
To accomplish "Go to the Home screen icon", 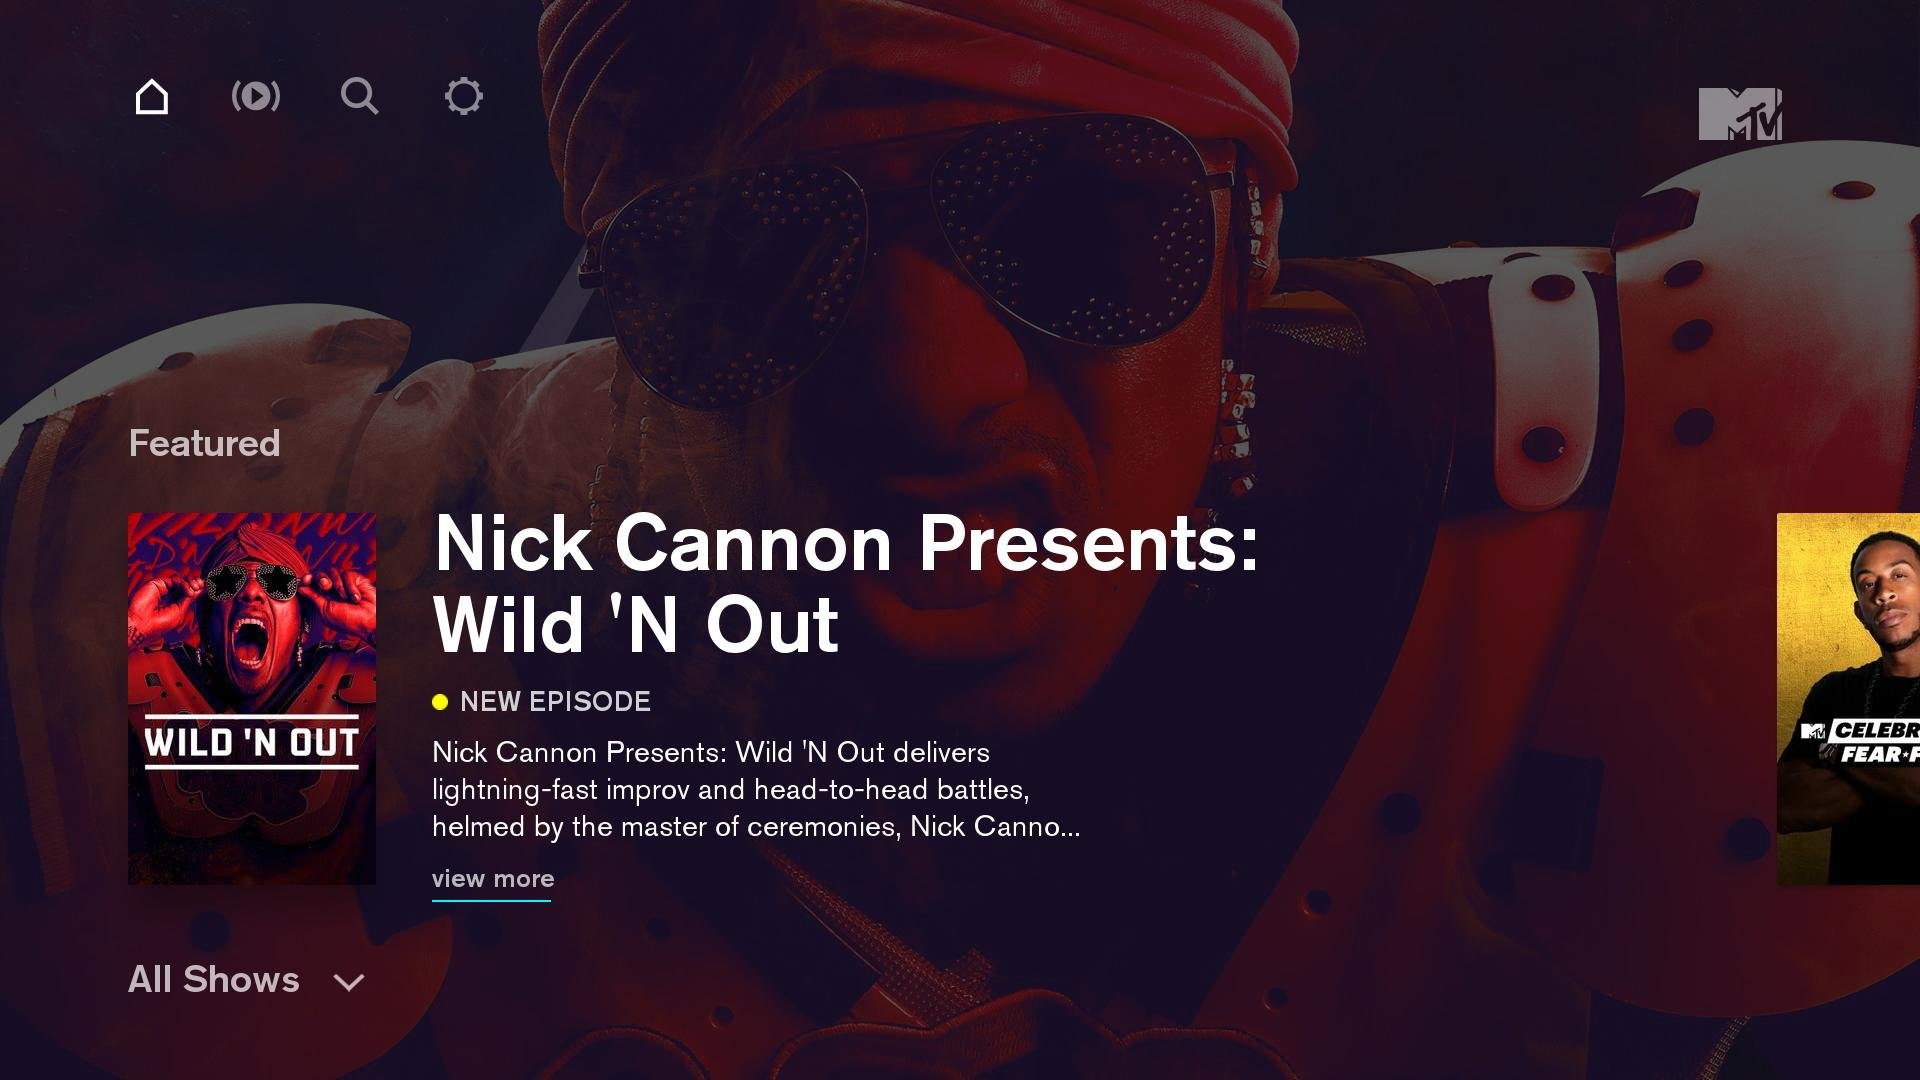I will (x=152, y=97).
